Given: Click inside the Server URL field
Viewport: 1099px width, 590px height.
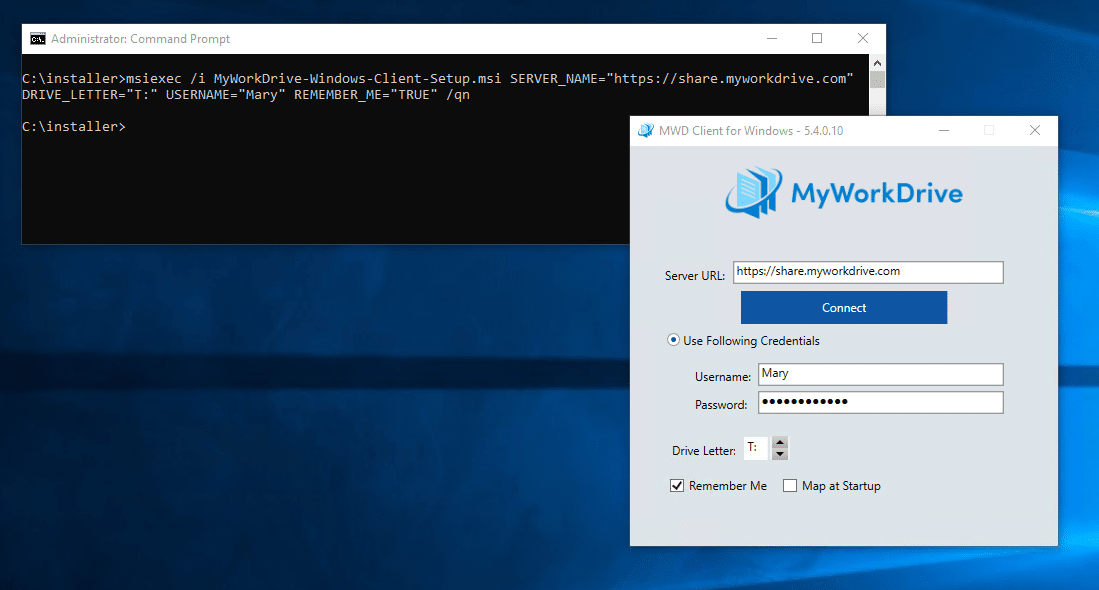Looking at the screenshot, I should (866, 272).
